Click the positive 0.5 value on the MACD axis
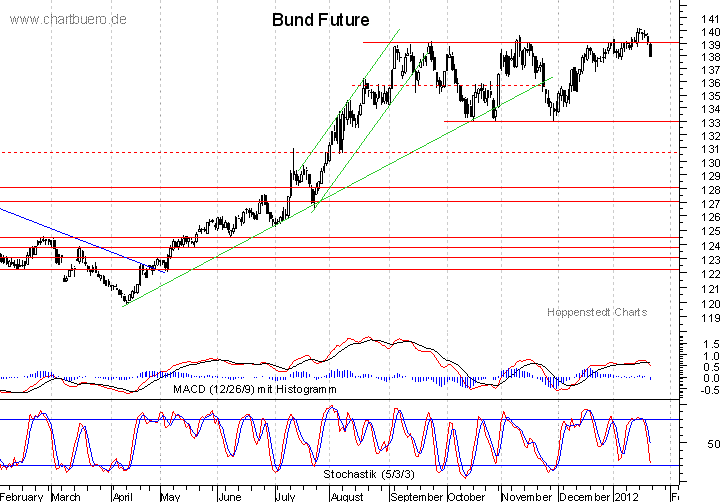 712,367
